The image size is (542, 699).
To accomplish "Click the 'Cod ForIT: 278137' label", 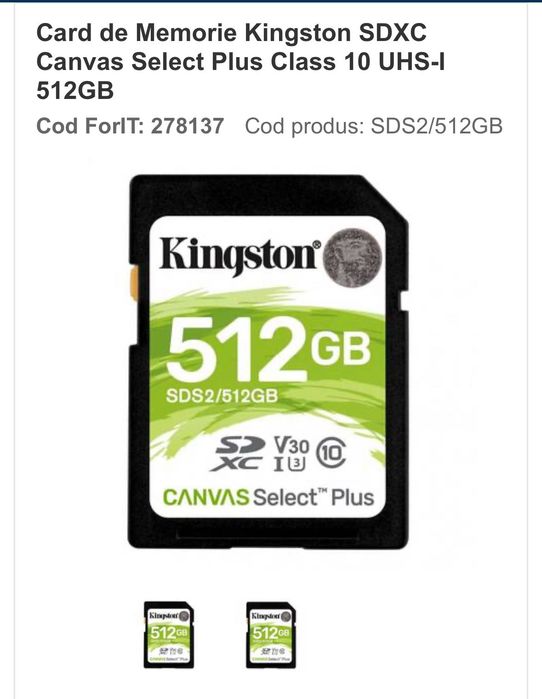I will pos(130,126).
